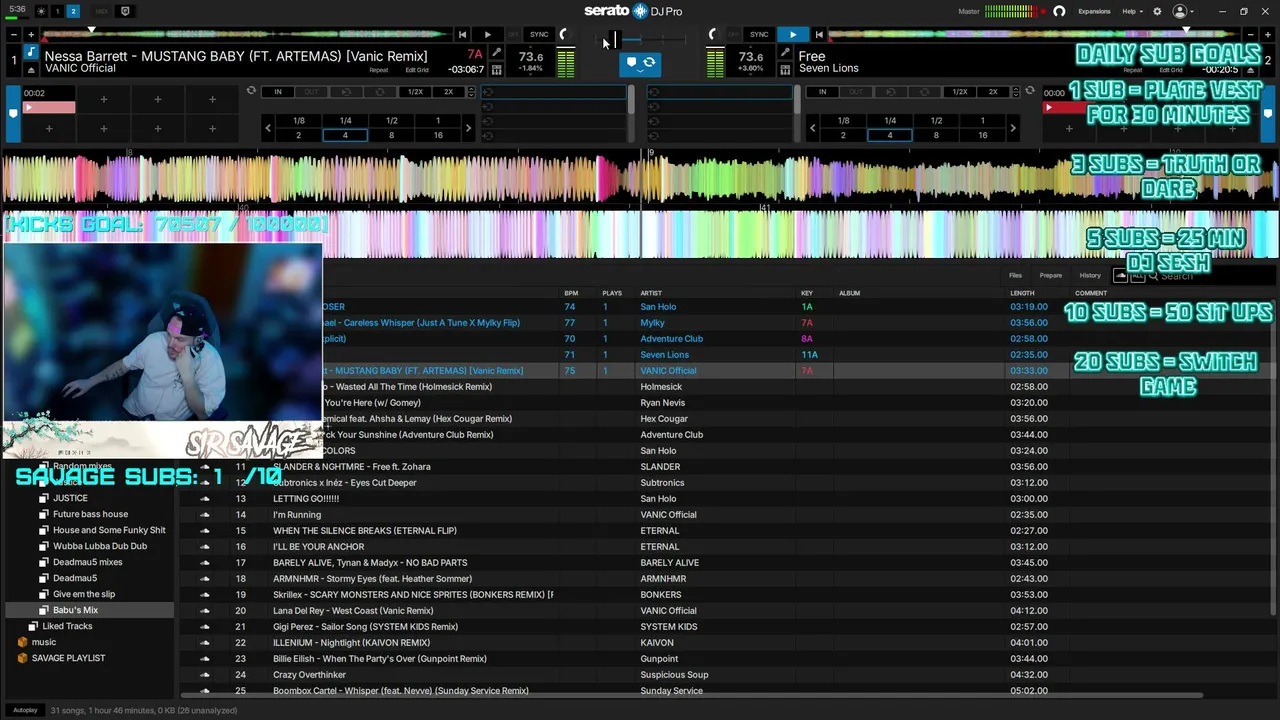Open left deck key/tuning tool

pyautogui.click(x=496, y=53)
